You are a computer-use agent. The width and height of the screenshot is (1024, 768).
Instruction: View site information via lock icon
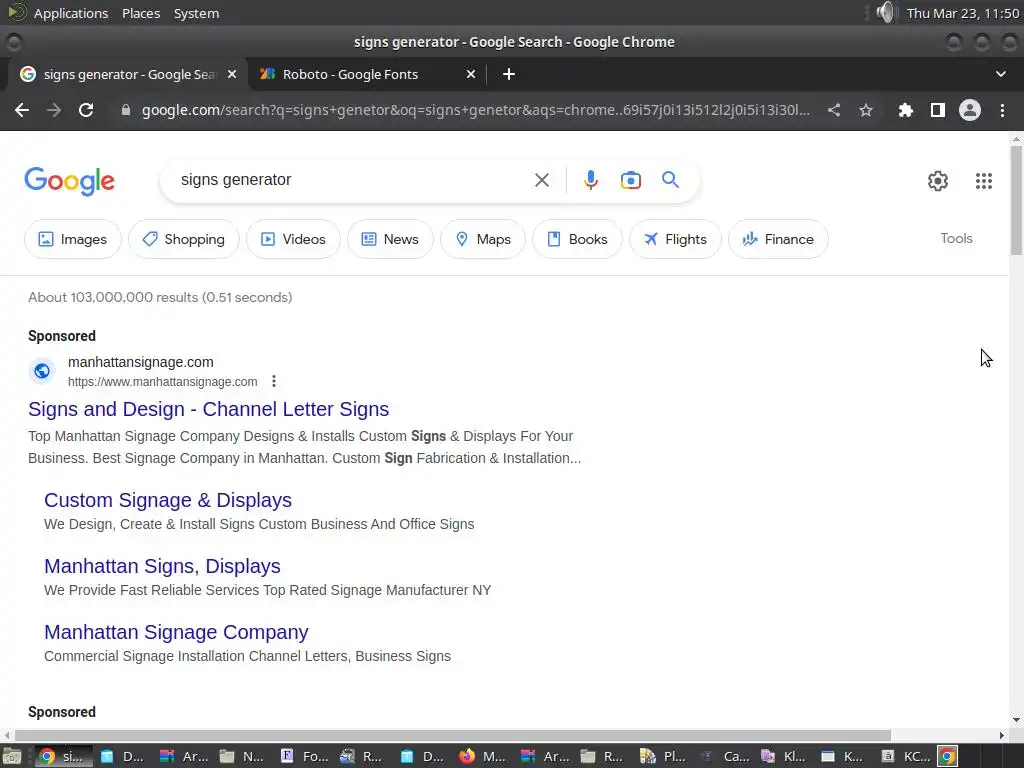pyautogui.click(x=126, y=110)
